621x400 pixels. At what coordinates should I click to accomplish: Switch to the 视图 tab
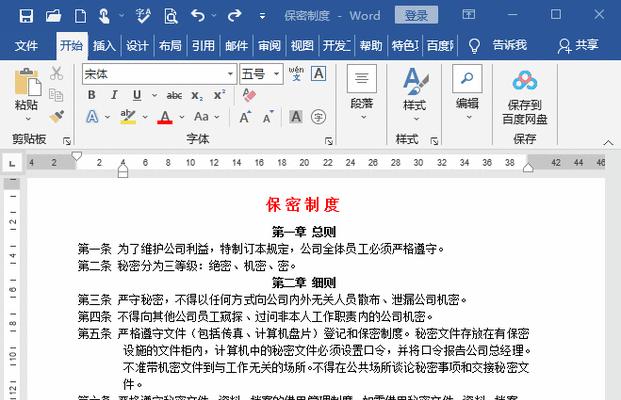coord(302,46)
